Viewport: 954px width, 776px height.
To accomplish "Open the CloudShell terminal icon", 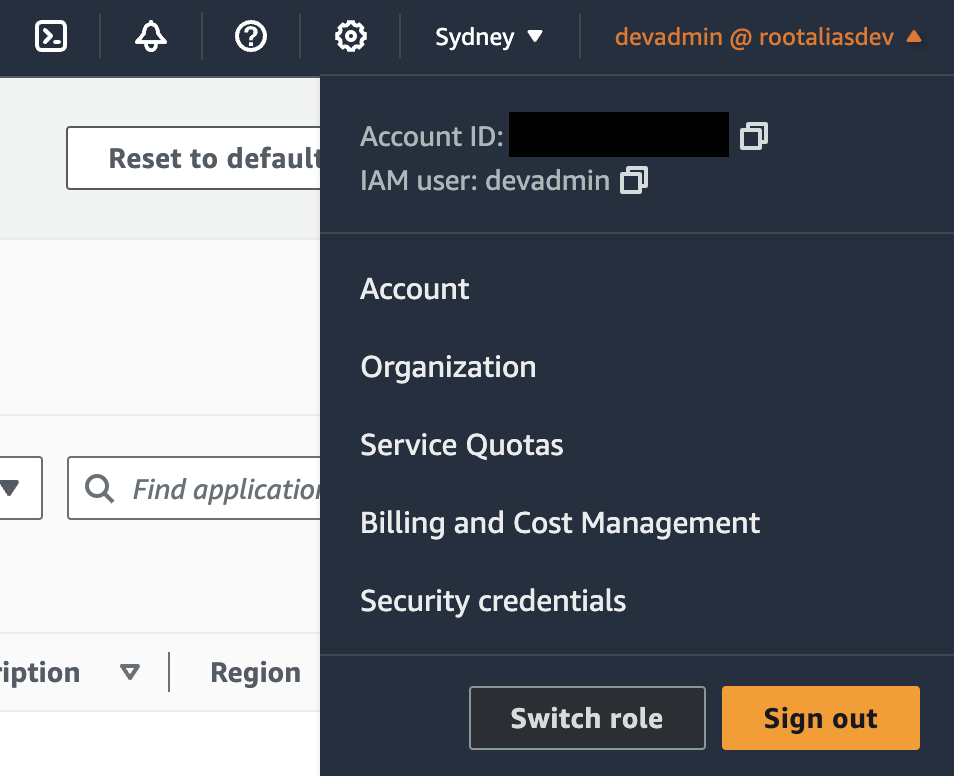I will click(x=51, y=37).
